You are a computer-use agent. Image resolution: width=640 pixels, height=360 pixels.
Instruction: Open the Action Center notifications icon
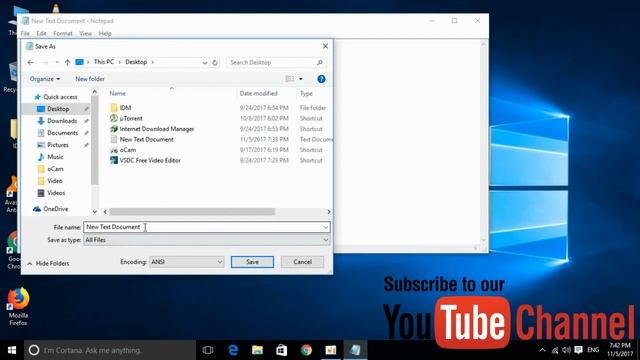pos(578,350)
